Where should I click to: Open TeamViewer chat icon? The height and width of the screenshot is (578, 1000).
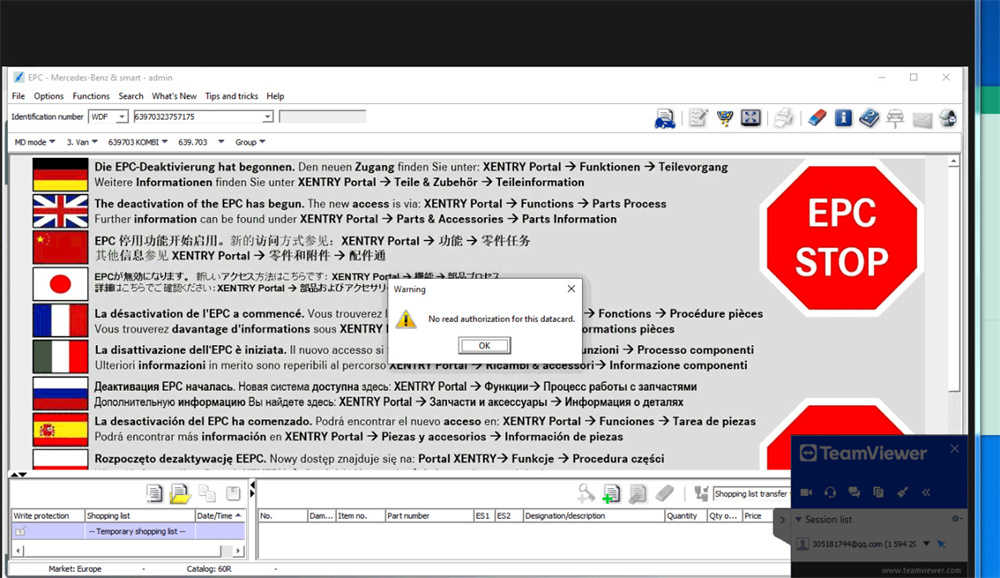pos(854,491)
